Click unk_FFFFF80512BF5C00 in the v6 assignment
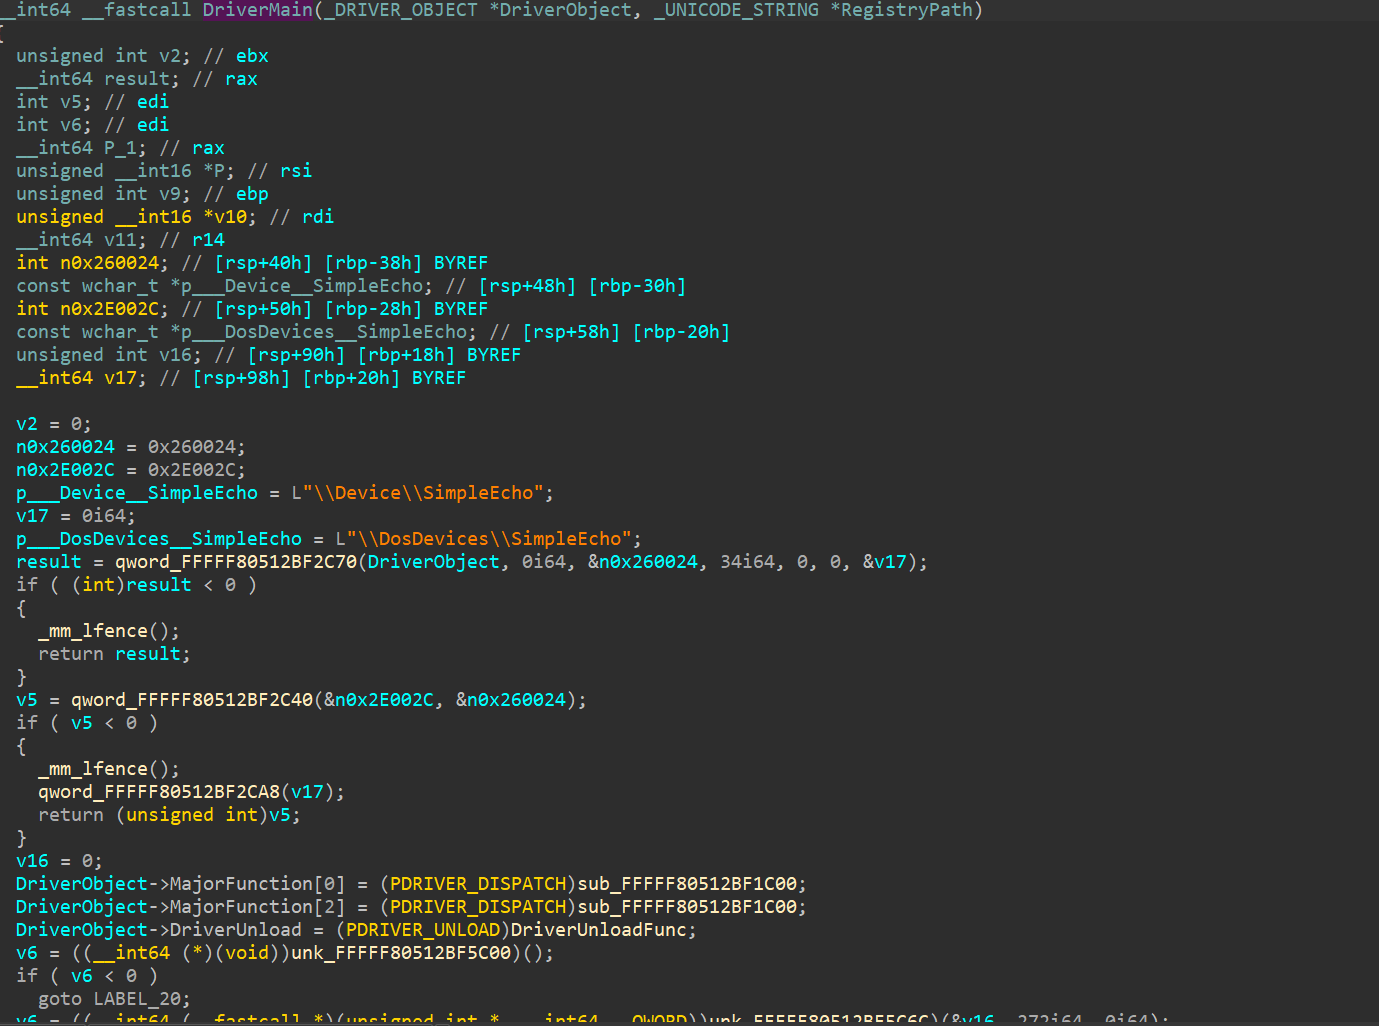 [401, 953]
